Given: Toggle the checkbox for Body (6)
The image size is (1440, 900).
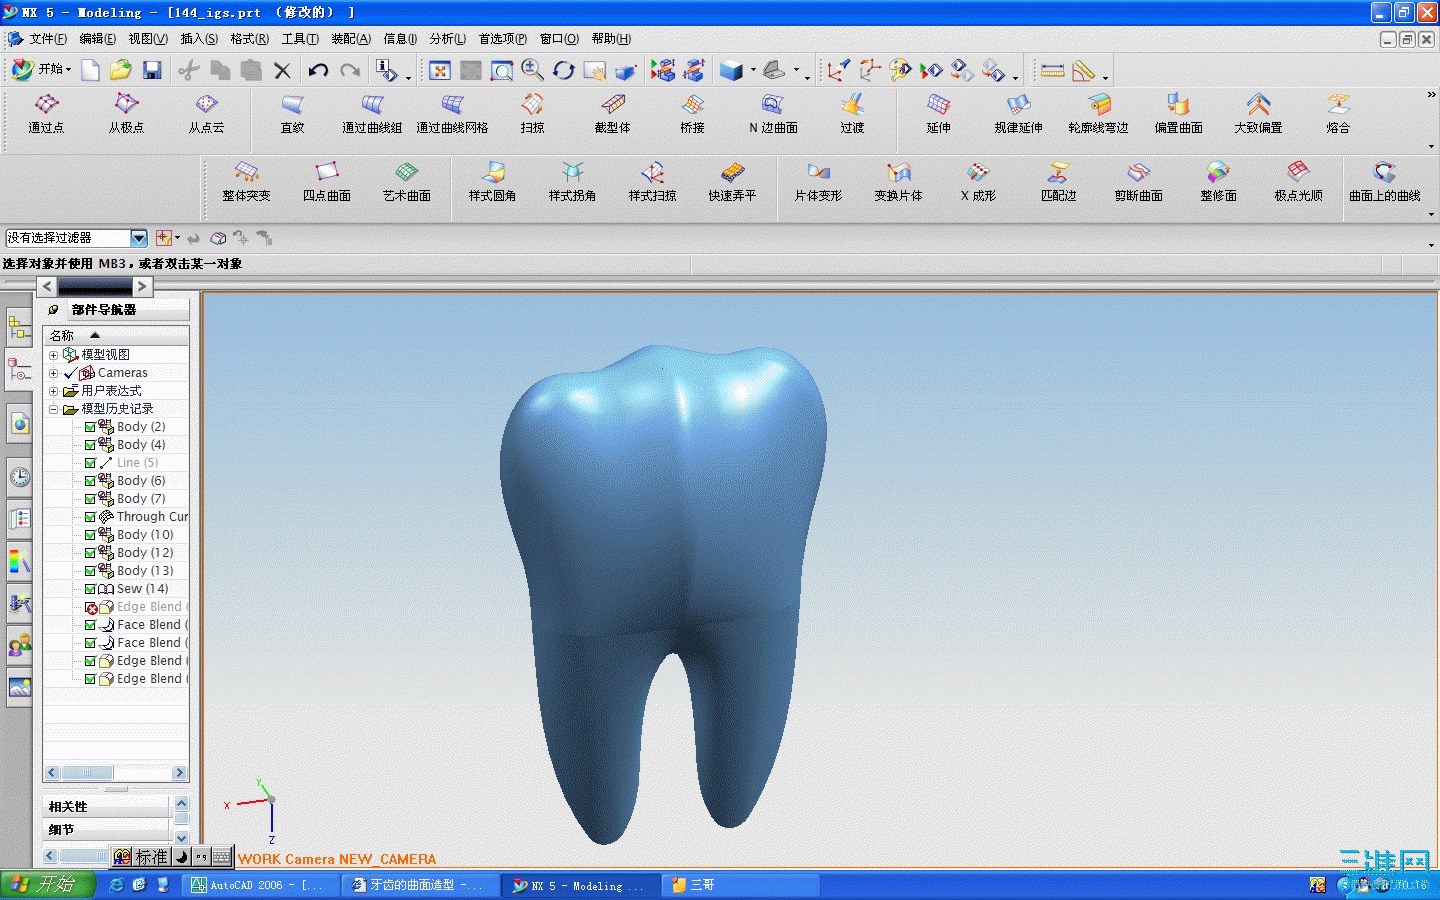Looking at the screenshot, I should pyautogui.click(x=90, y=481).
